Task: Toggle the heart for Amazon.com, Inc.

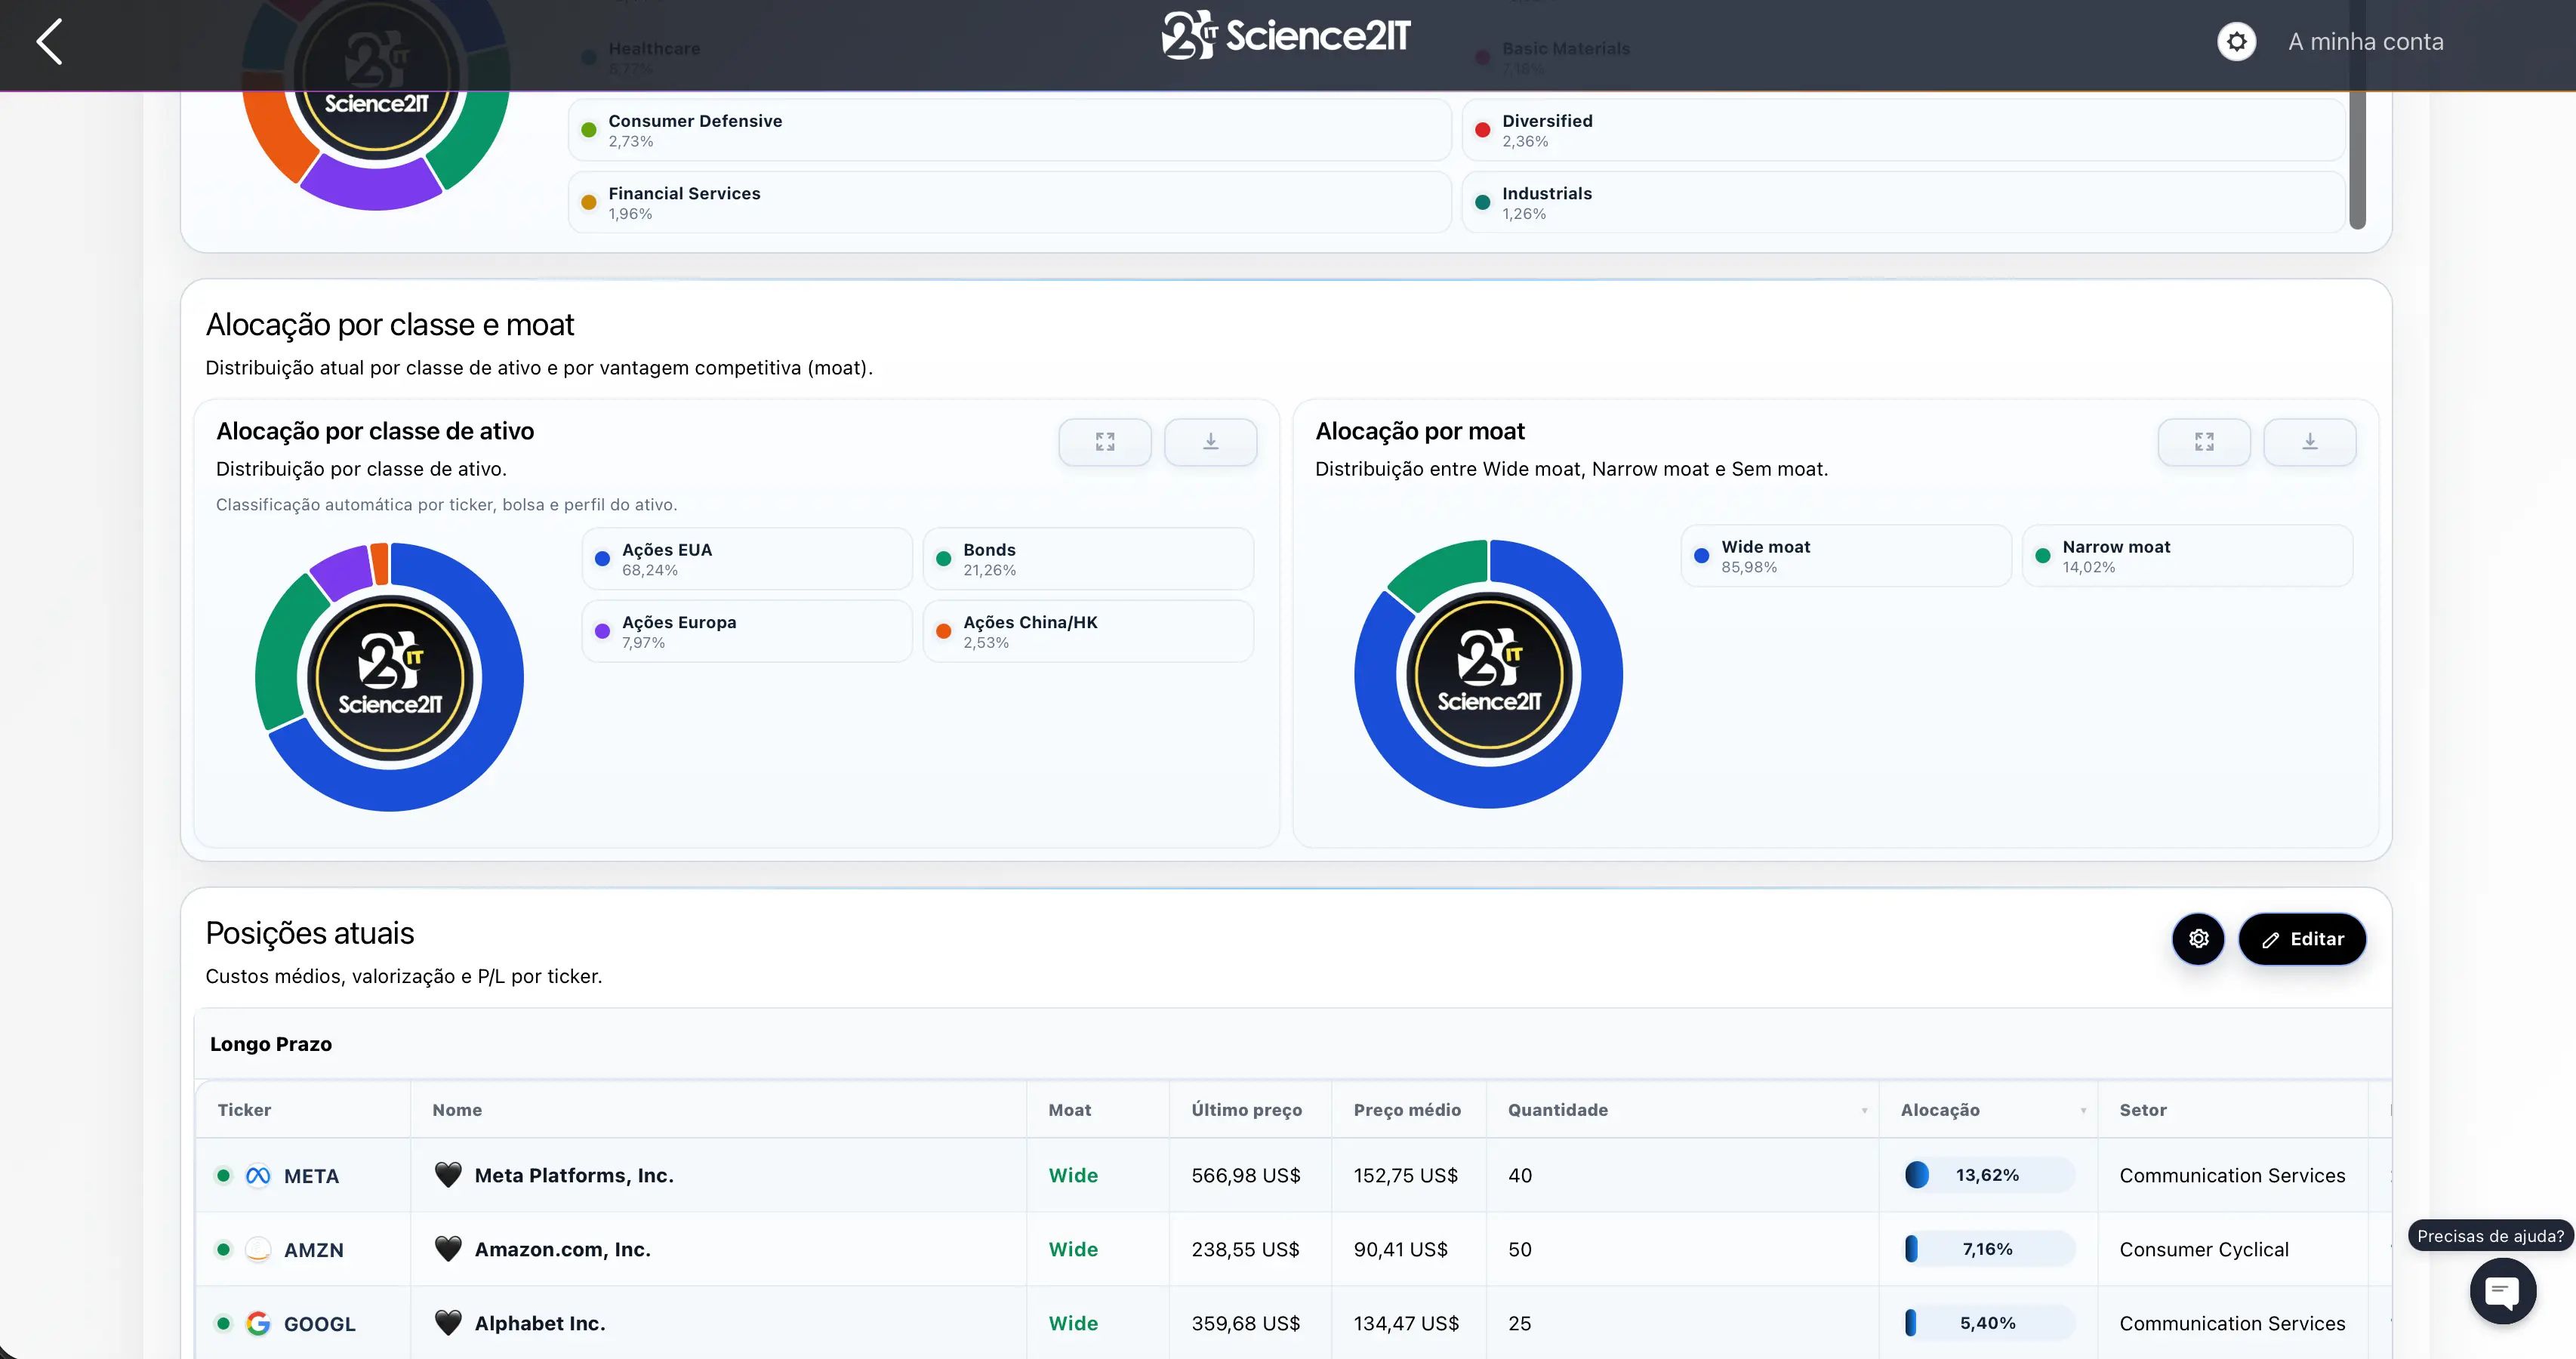Action: point(448,1249)
